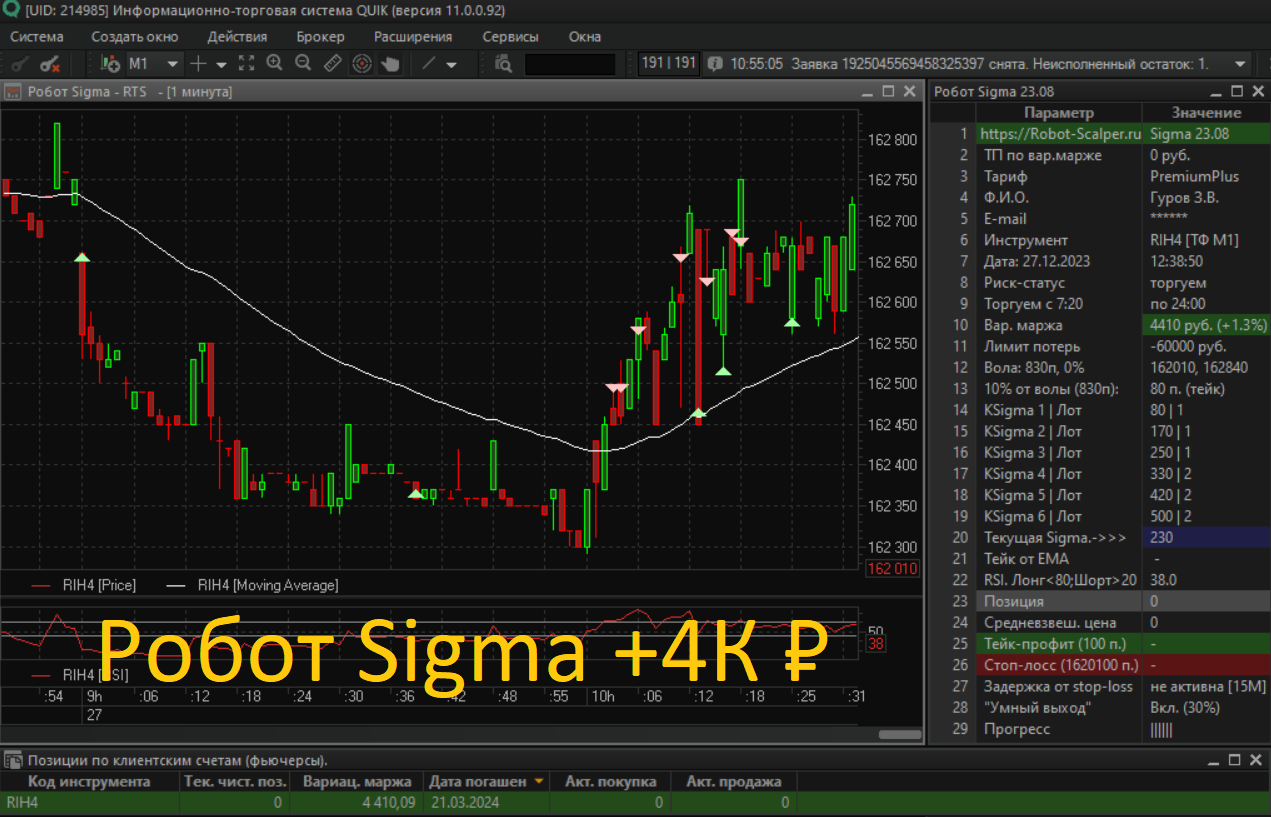1271x817 pixels.
Task: Open the Сервисы menu
Action: click(x=510, y=37)
